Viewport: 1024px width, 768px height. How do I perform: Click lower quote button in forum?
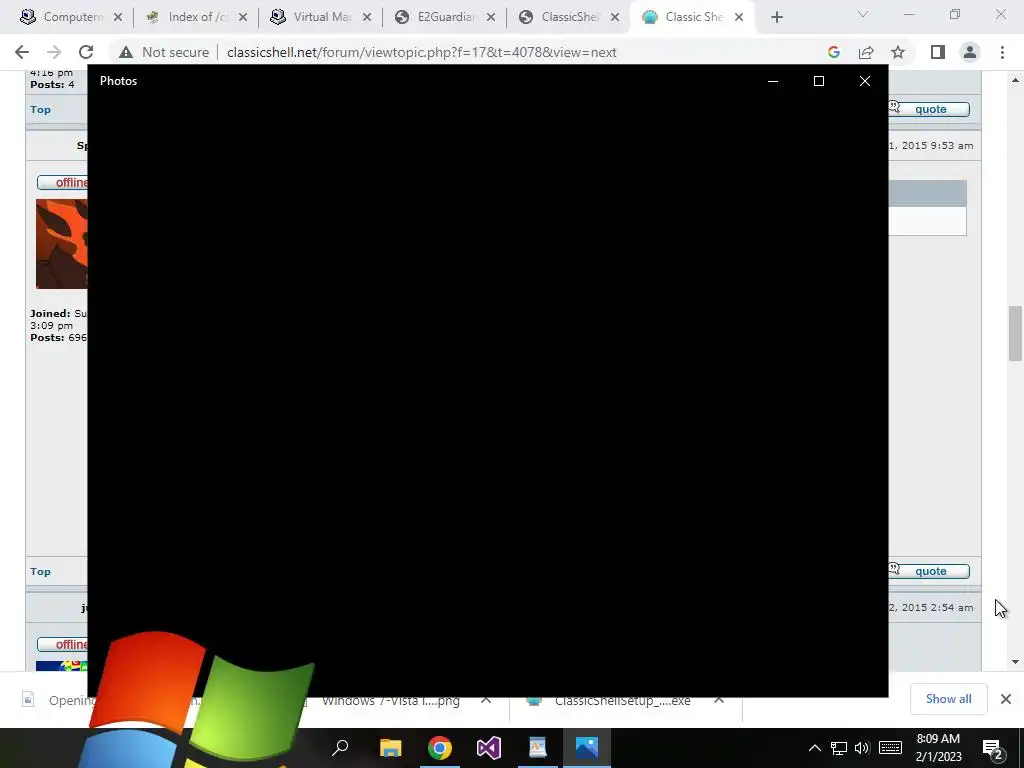930,571
